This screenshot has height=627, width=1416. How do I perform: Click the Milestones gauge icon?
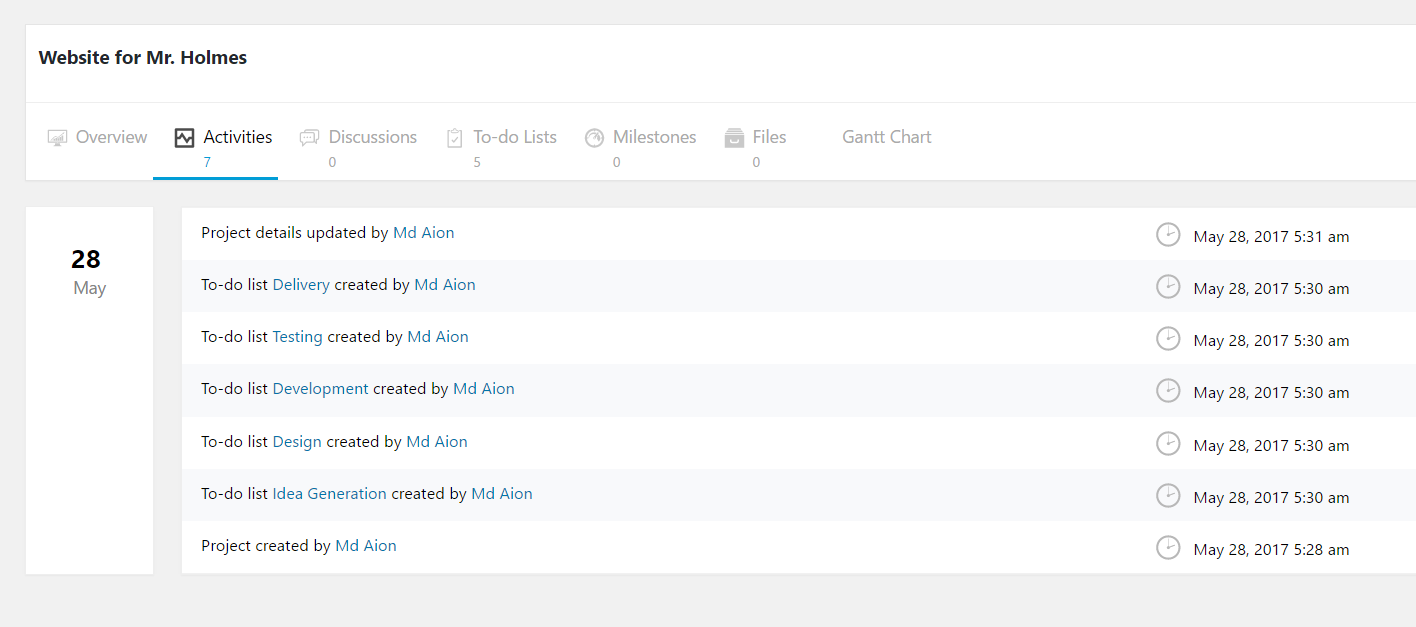point(594,138)
